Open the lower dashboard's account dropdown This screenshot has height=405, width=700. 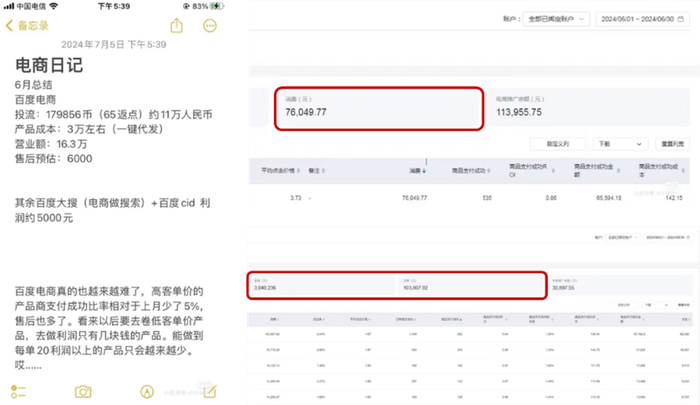[623, 237]
